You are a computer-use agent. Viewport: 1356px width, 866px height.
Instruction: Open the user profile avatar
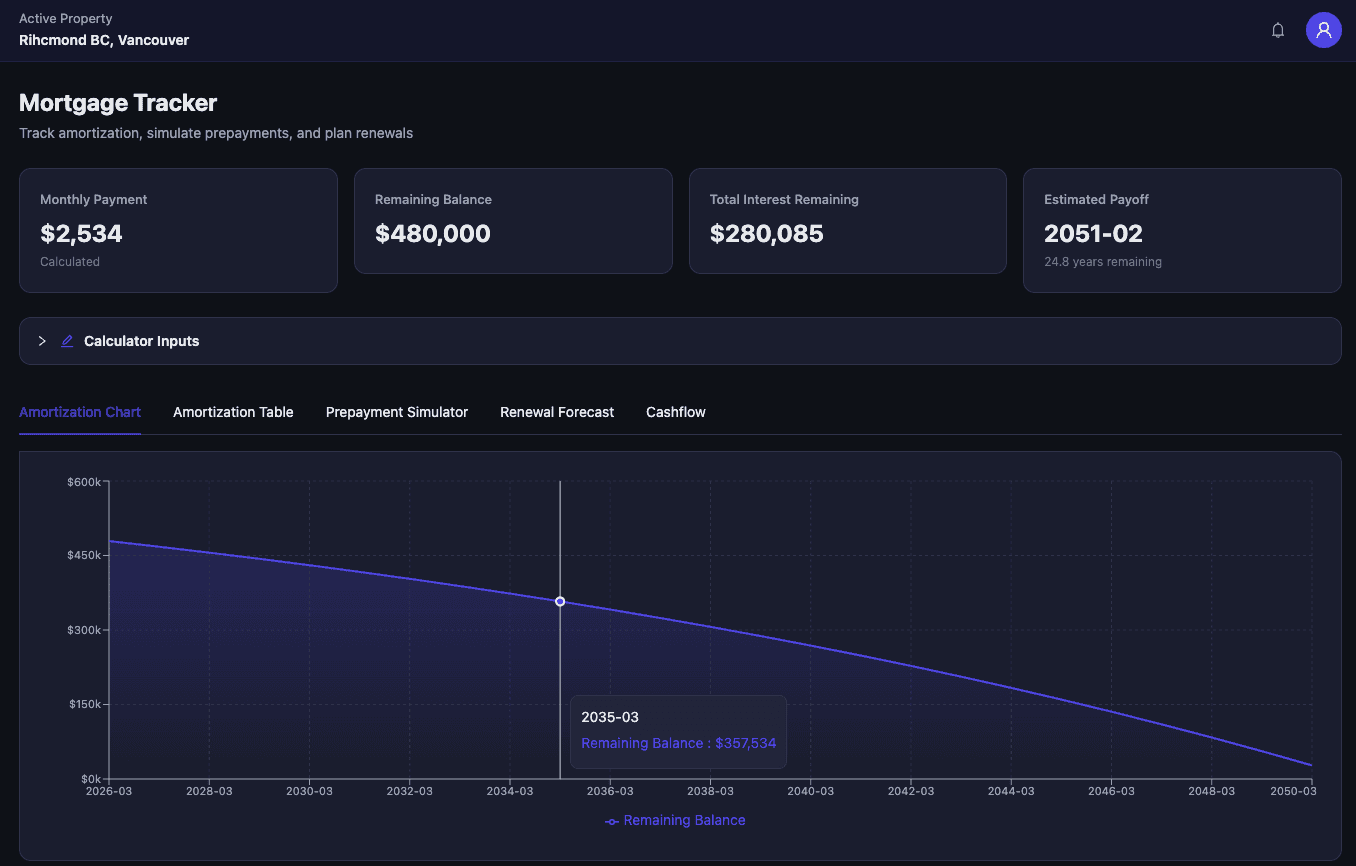tap(1323, 30)
